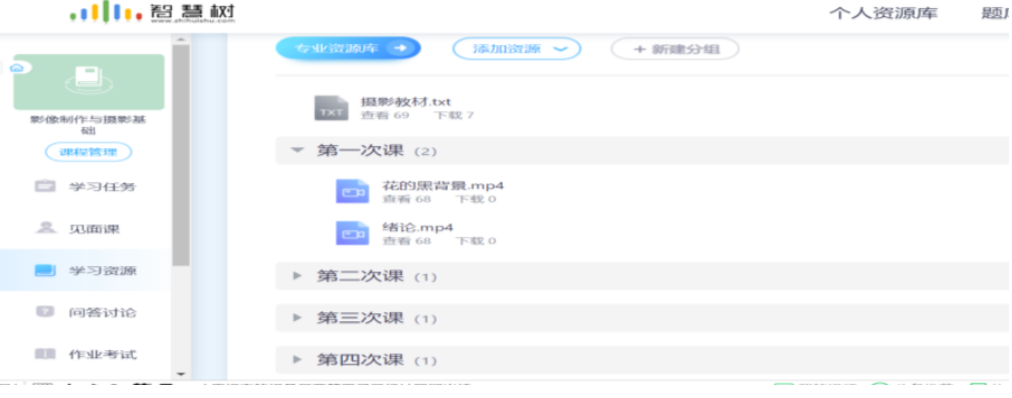Open the 花的黑背景.mp4 video icon
Screen dimensions: 1012x398
tap(352, 192)
